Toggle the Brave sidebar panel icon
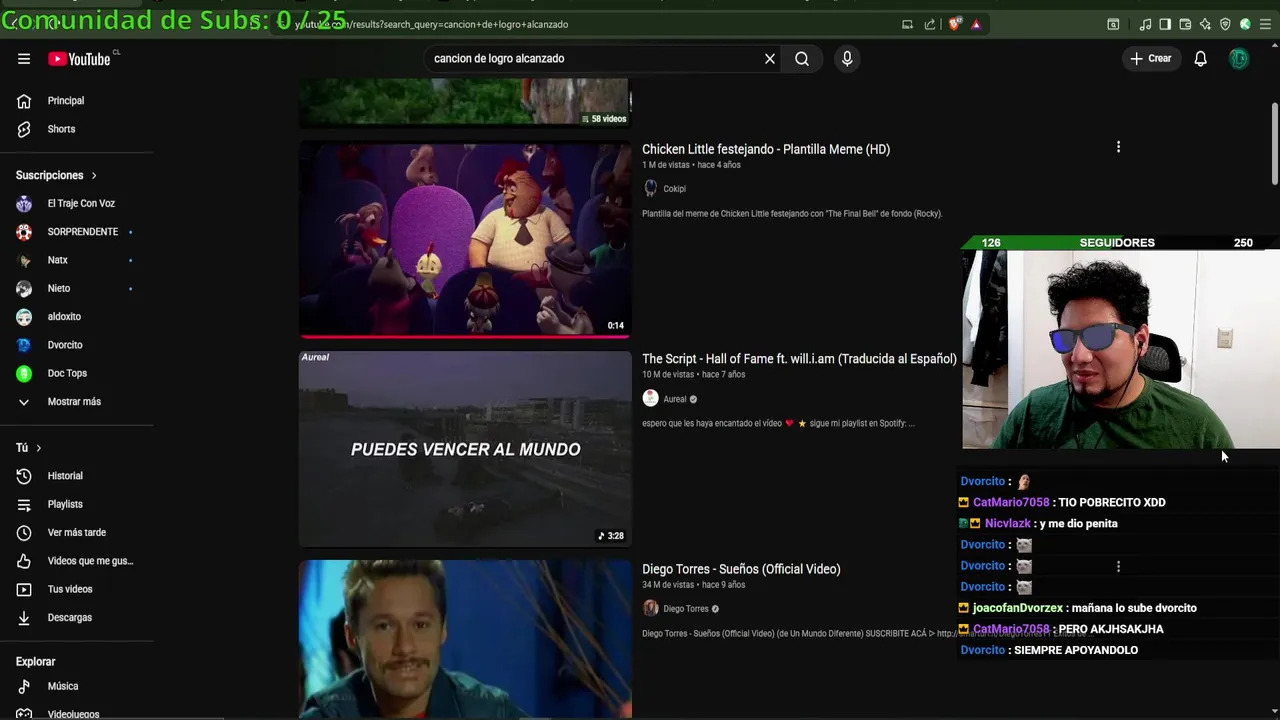 click(x=1165, y=24)
